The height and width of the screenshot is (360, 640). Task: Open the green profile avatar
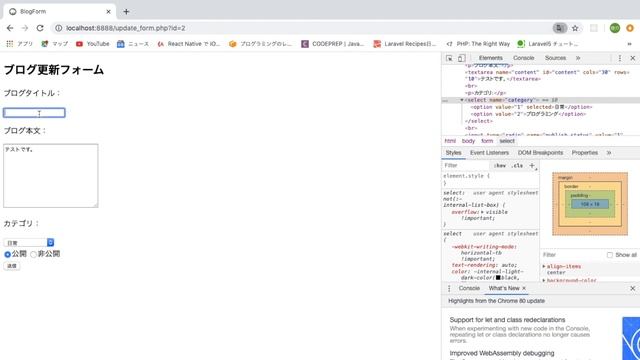[x=615, y=28]
